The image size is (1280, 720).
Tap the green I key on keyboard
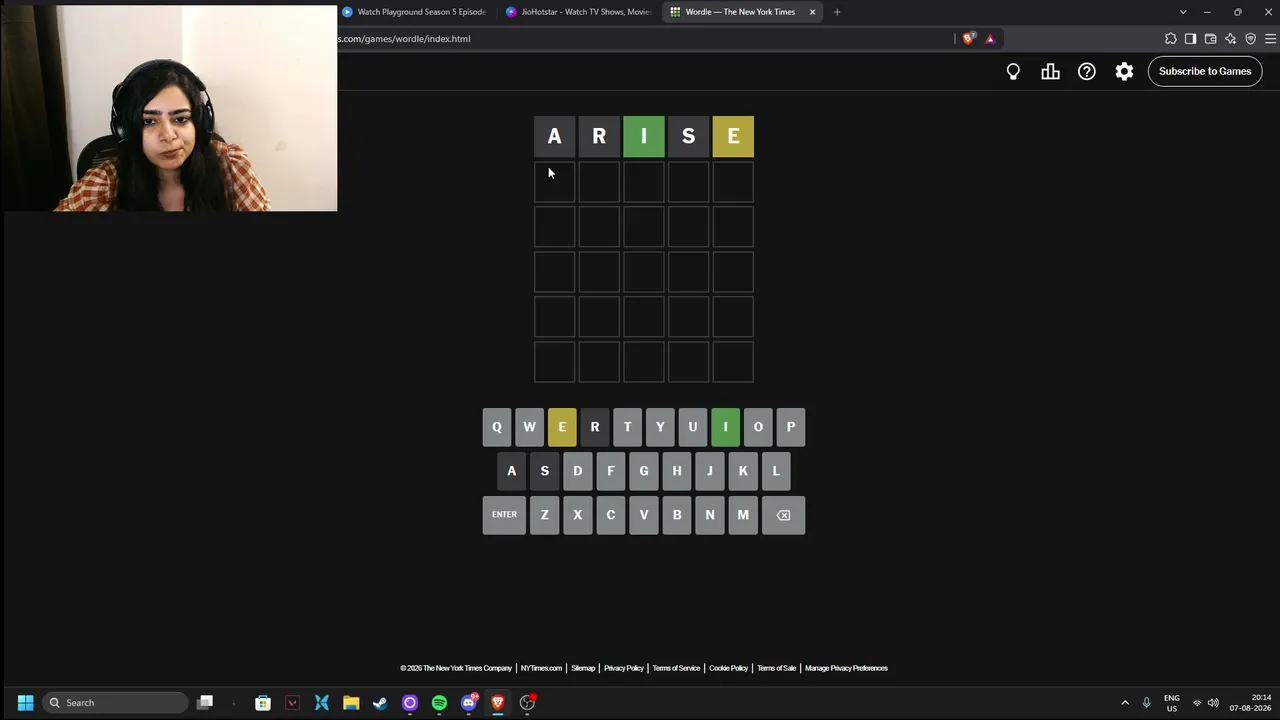pos(725,427)
